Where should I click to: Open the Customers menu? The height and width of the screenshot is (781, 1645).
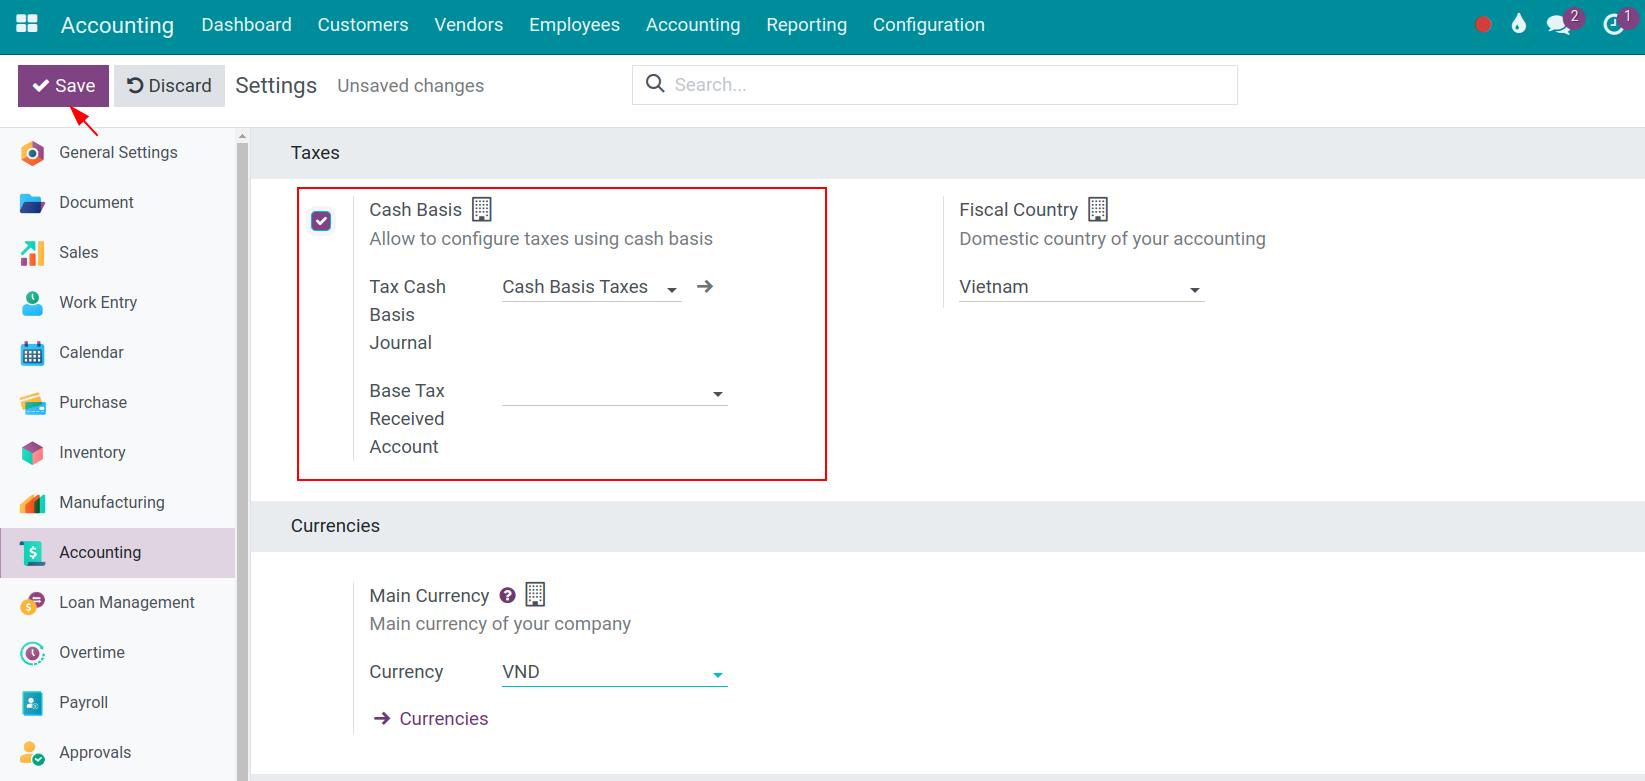click(x=363, y=25)
